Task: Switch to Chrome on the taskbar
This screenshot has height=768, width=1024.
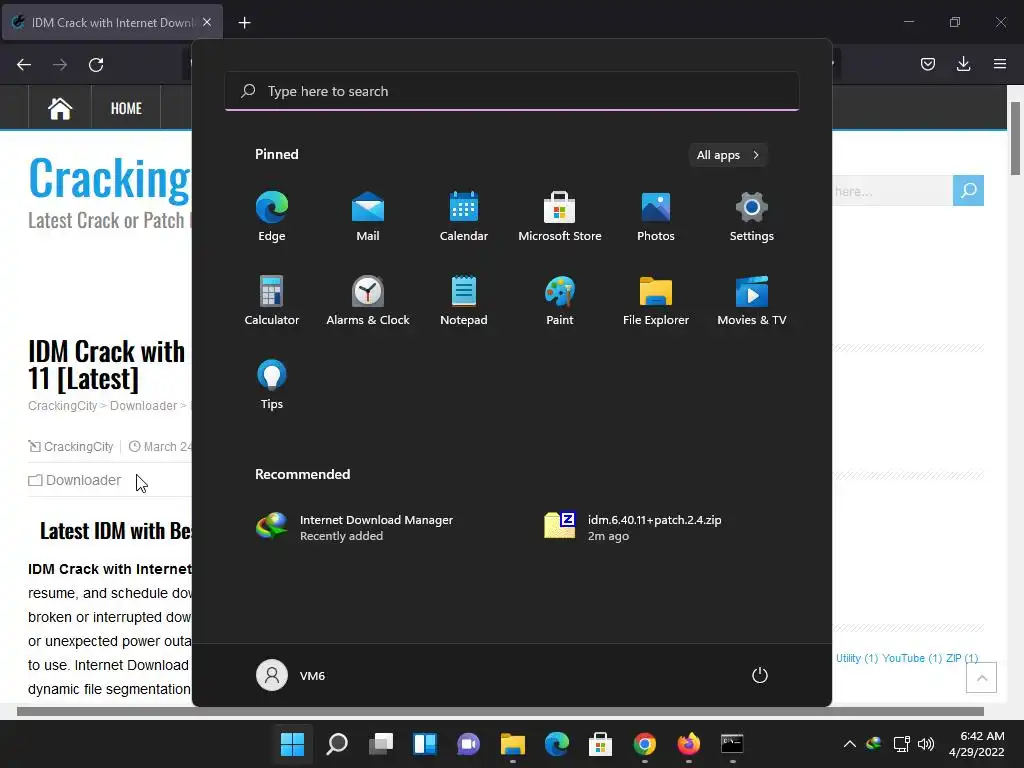Action: (645, 744)
